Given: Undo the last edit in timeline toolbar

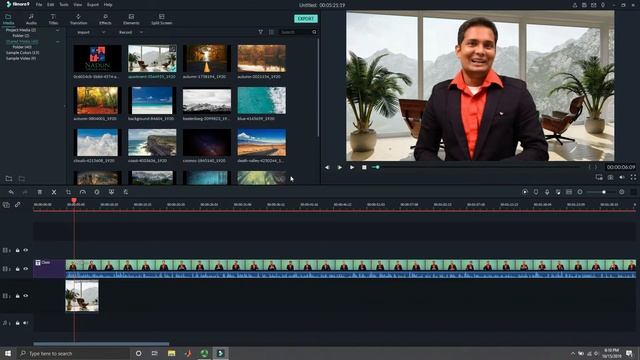Looking at the screenshot, I should 11,192.
